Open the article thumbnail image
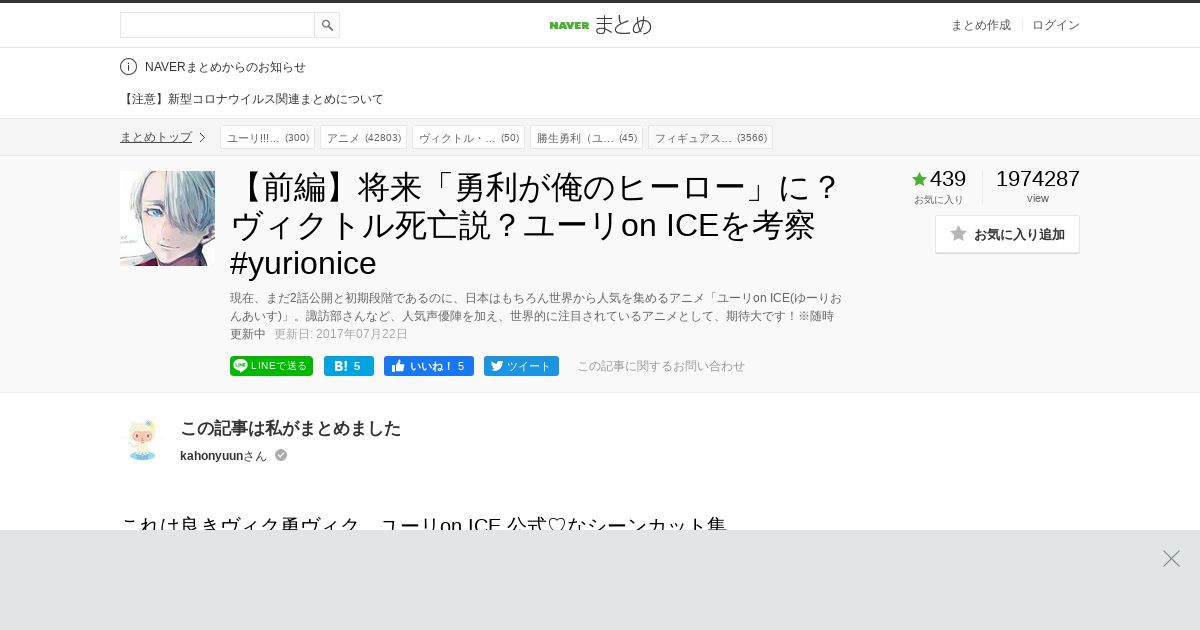The image size is (1200, 630). point(167,218)
